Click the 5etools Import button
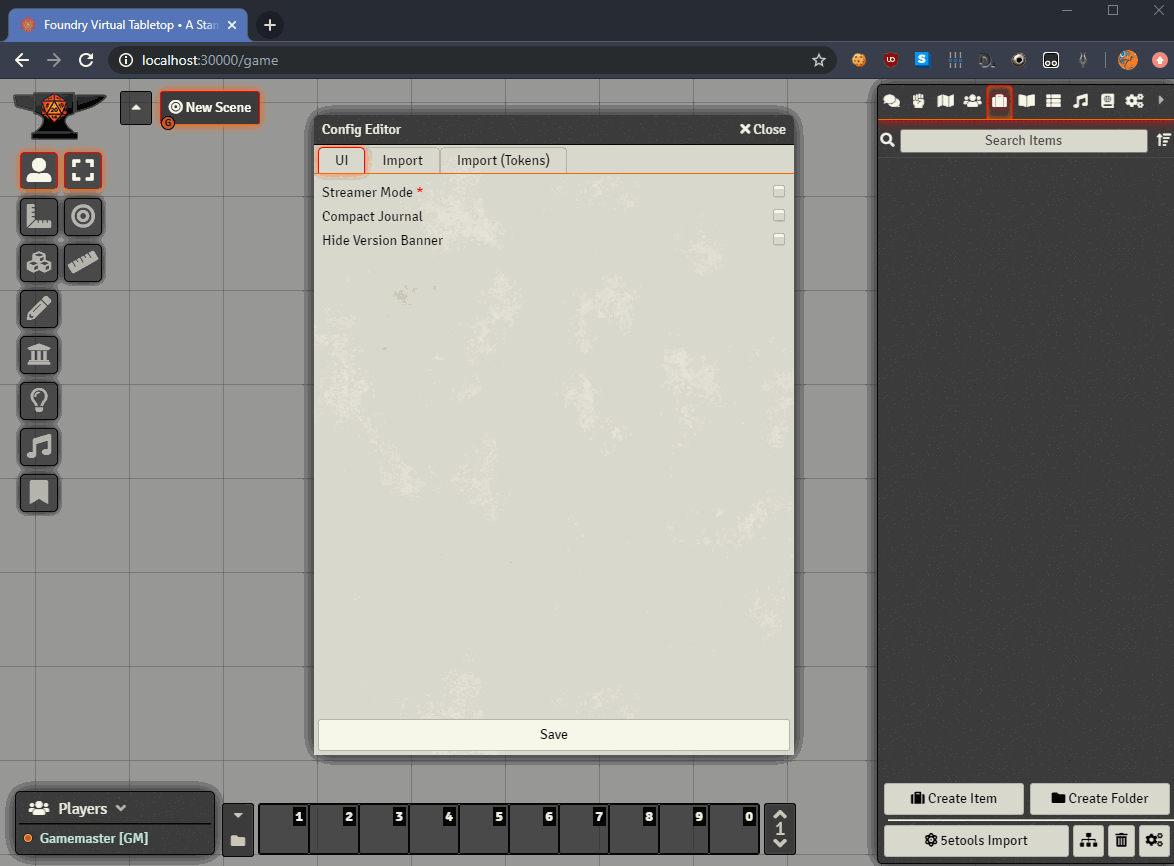1174x866 pixels. tap(975, 840)
